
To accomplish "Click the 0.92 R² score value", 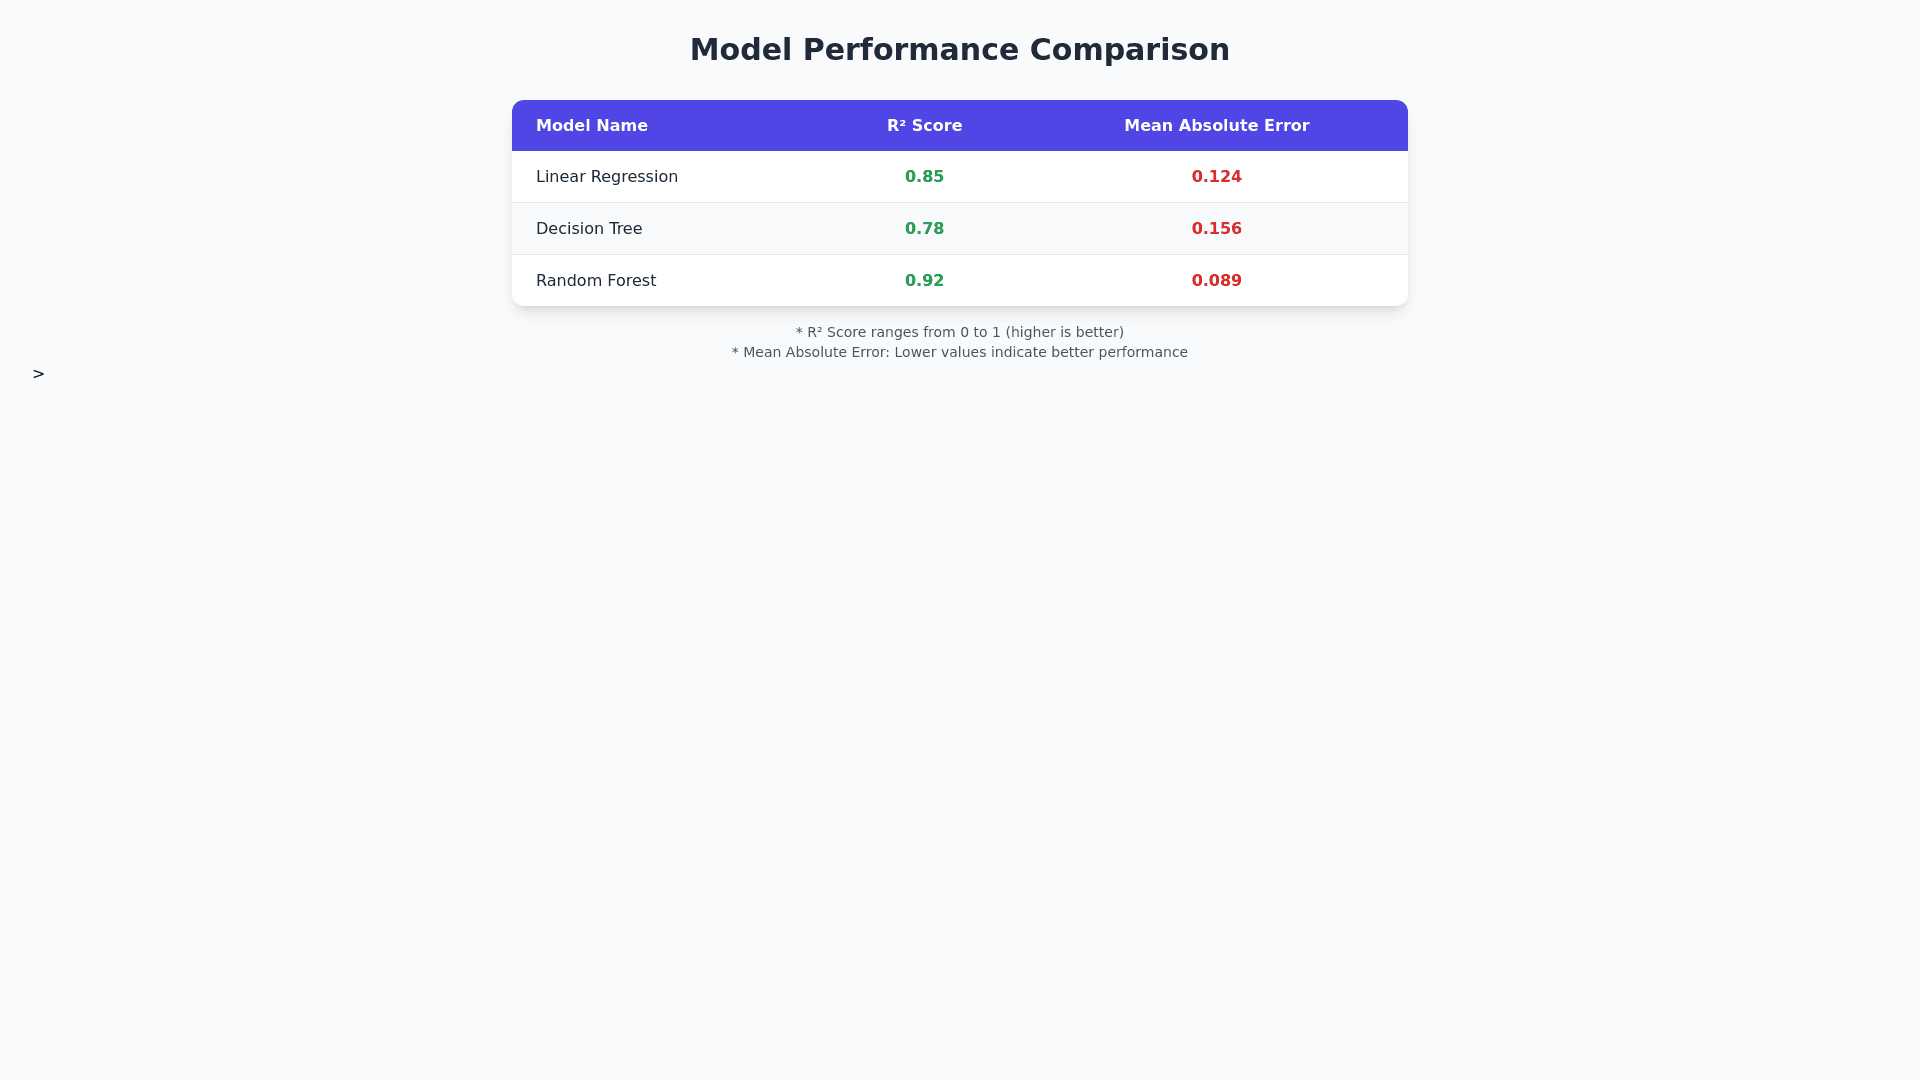I will (x=924, y=281).
